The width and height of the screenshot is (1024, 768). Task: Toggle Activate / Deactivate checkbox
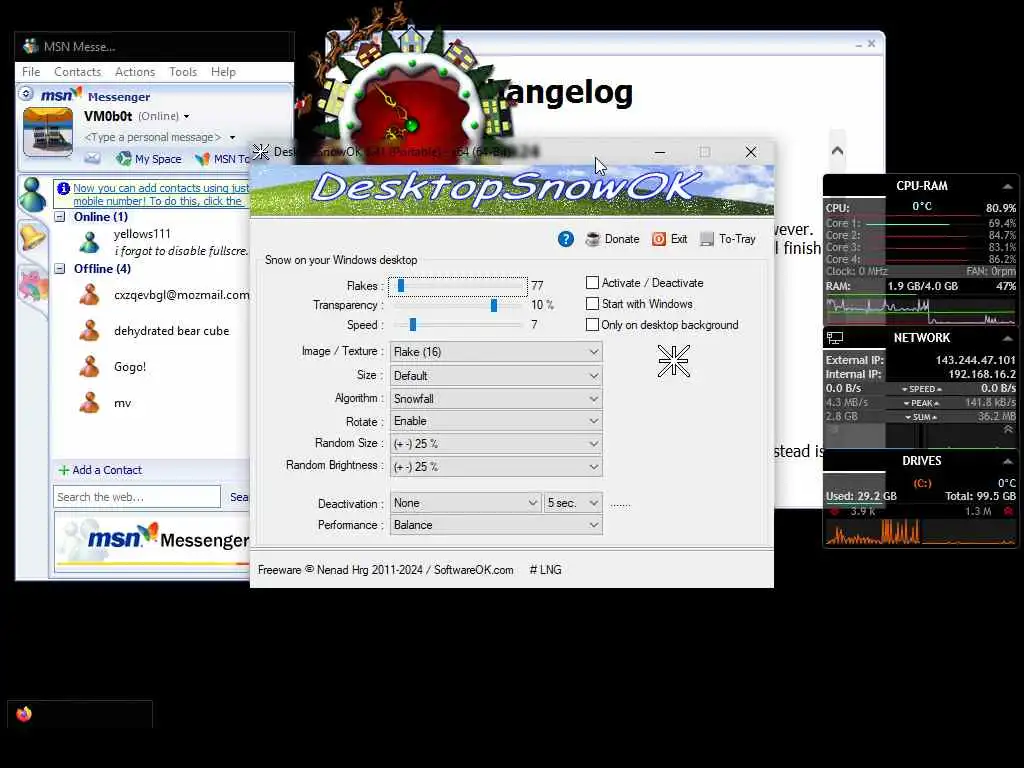592,283
